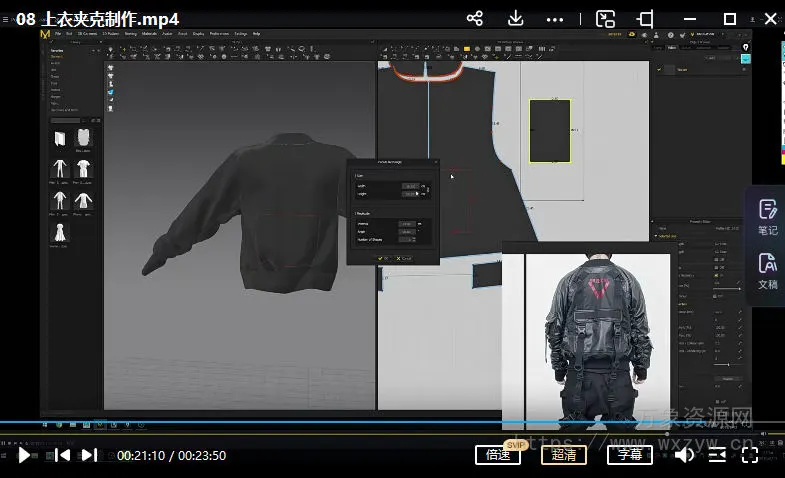Image resolution: width=785 pixels, height=478 pixels.
Task: Click the video progress bar
Action: pos(400,422)
